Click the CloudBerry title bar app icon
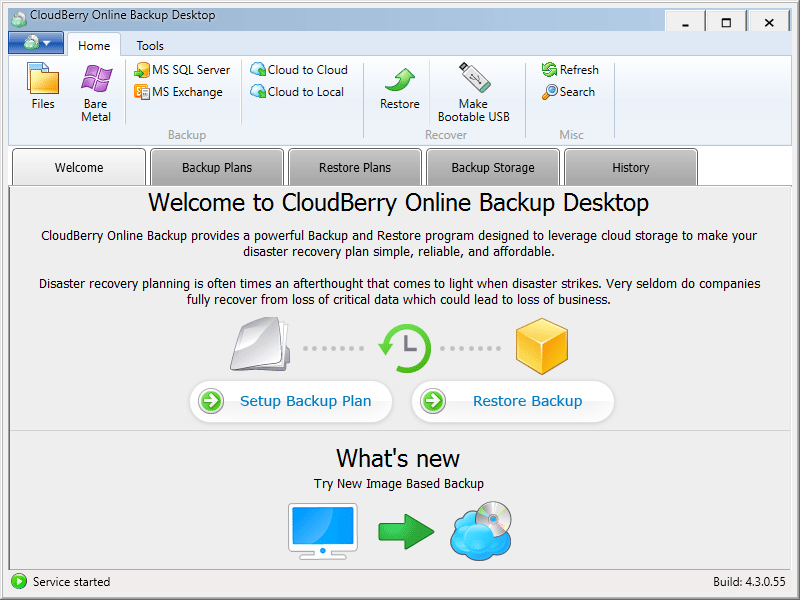The image size is (800, 600). coord(19,19)
